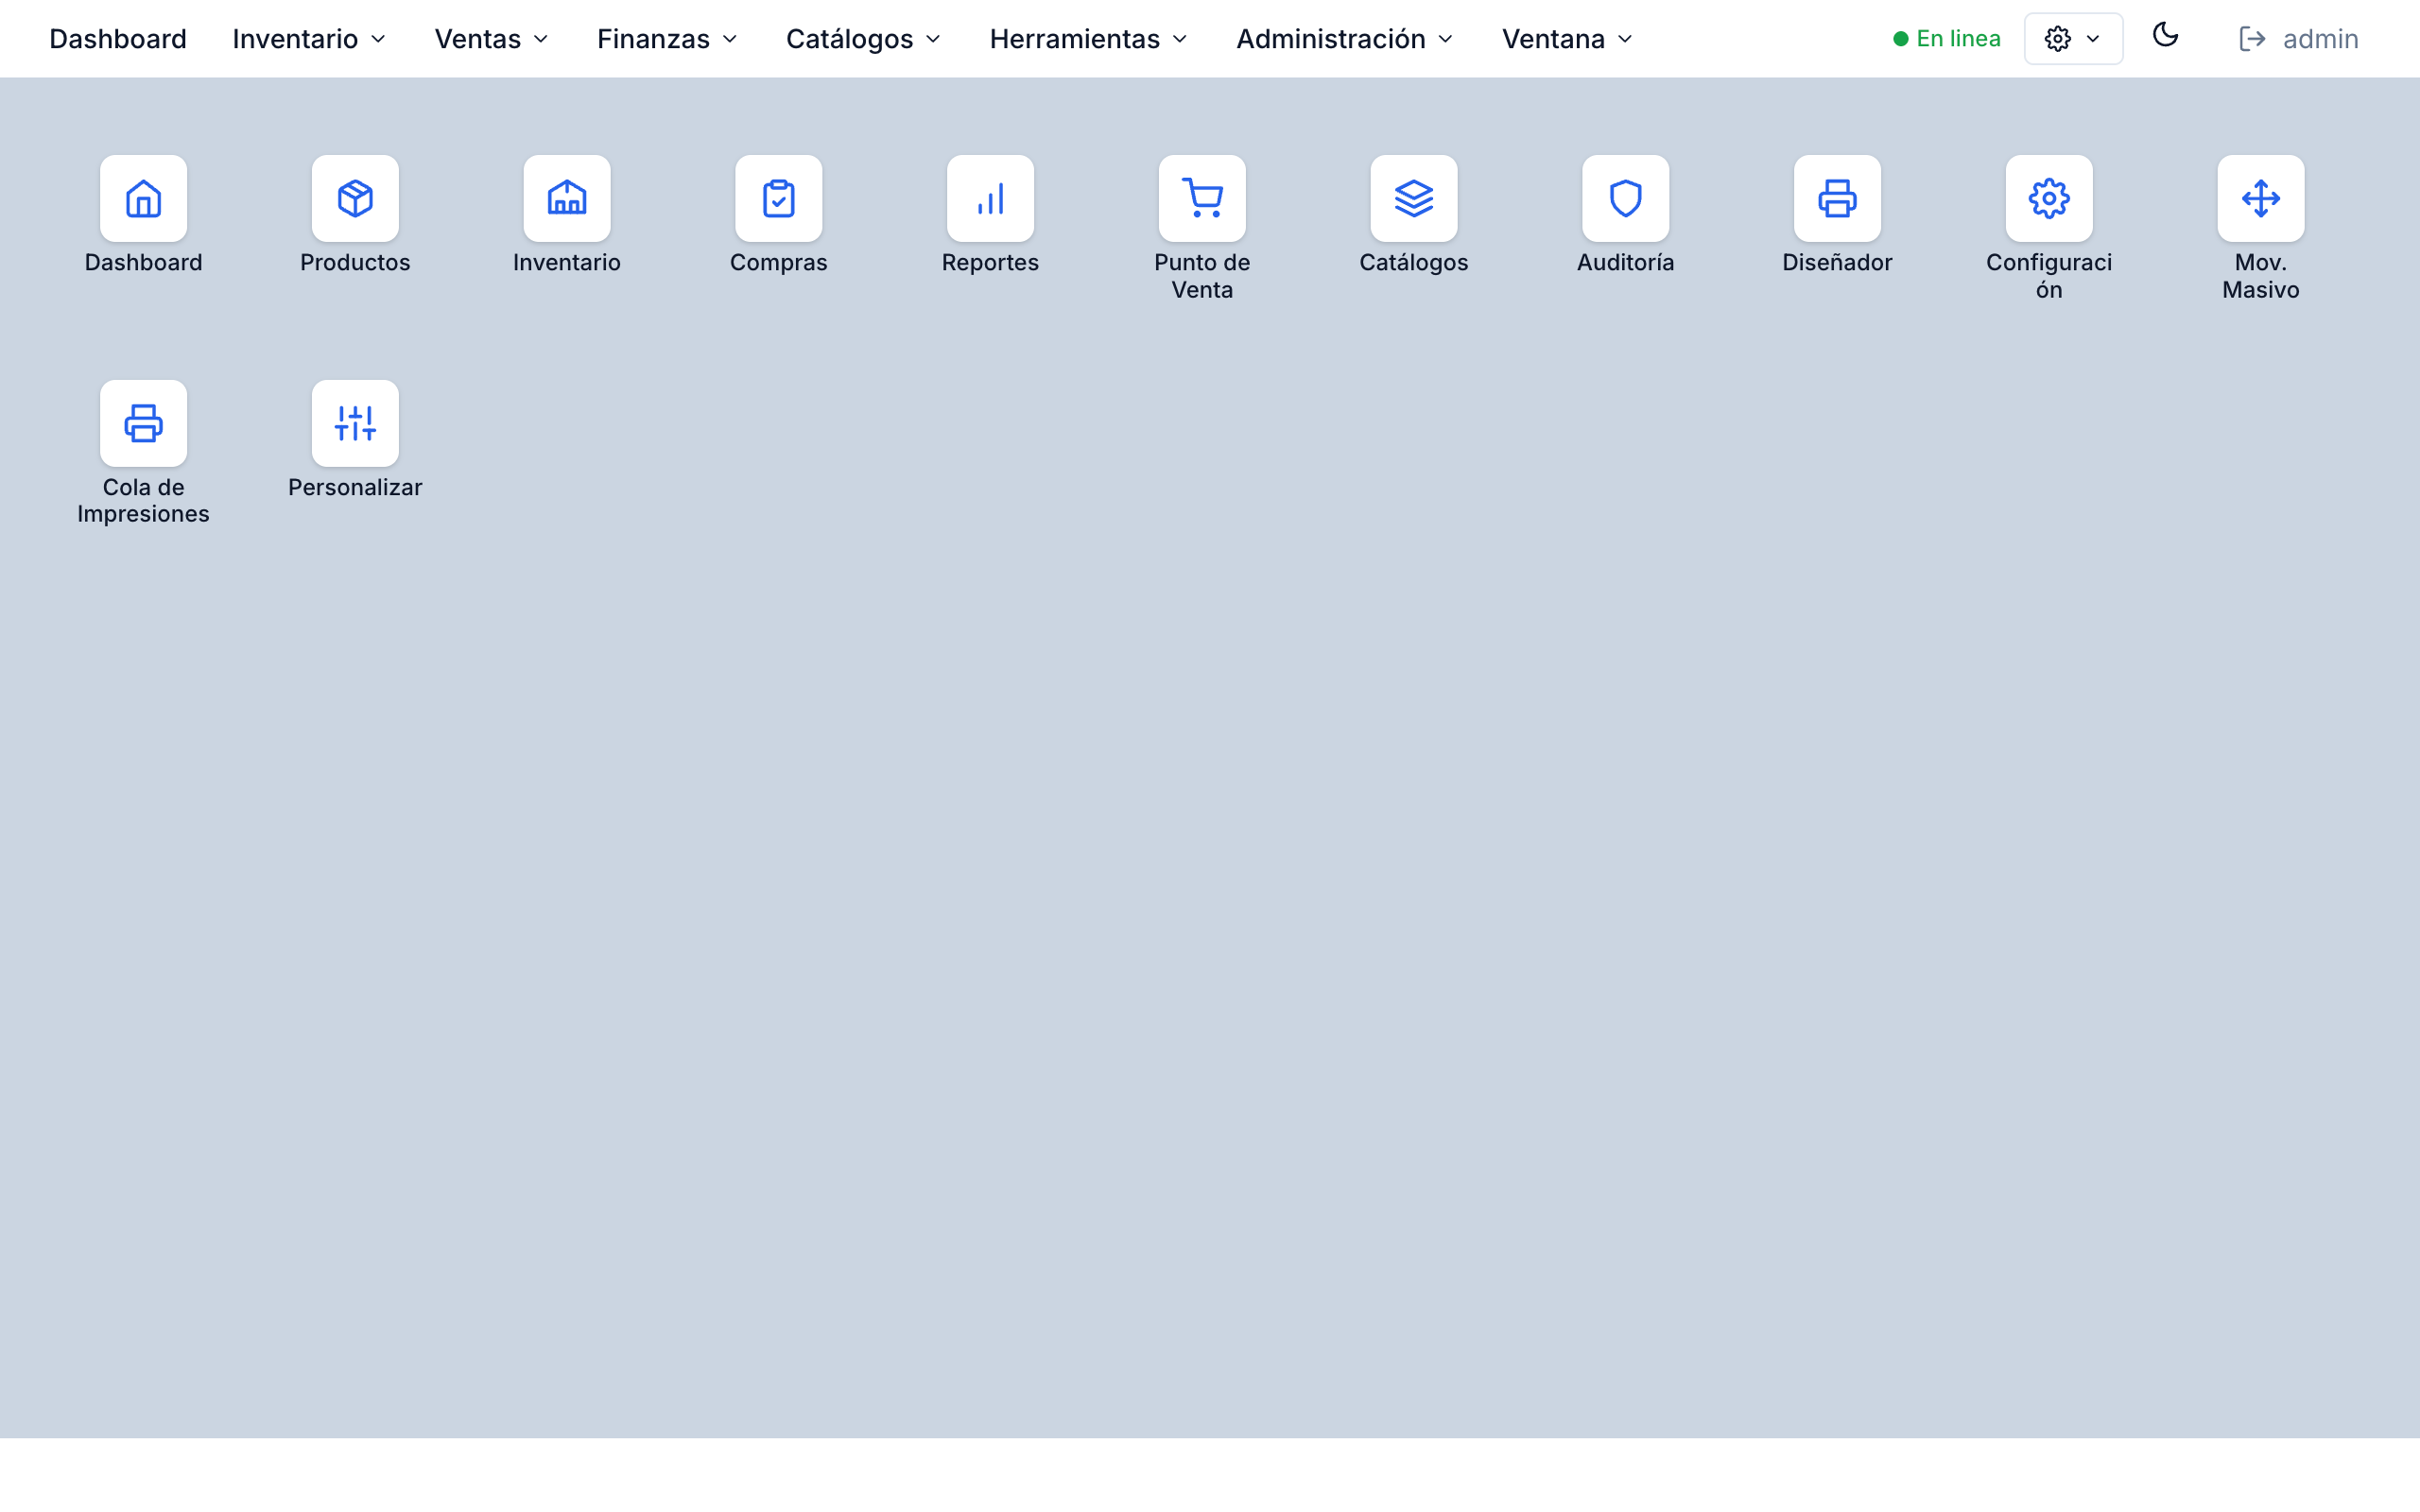Viewport: 2420px width, 1512px height.
Task: Launch Mov. Masivo arrows icon
Action: pos(2261,198)
